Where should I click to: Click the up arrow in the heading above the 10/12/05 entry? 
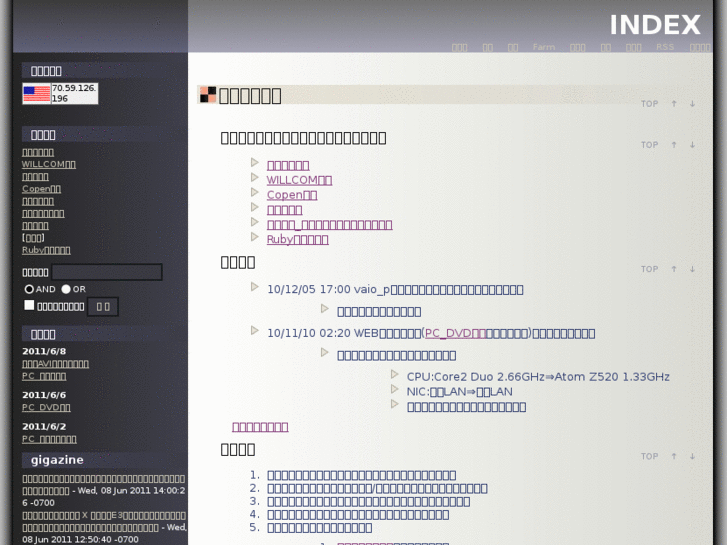click(x=674, y=269)
